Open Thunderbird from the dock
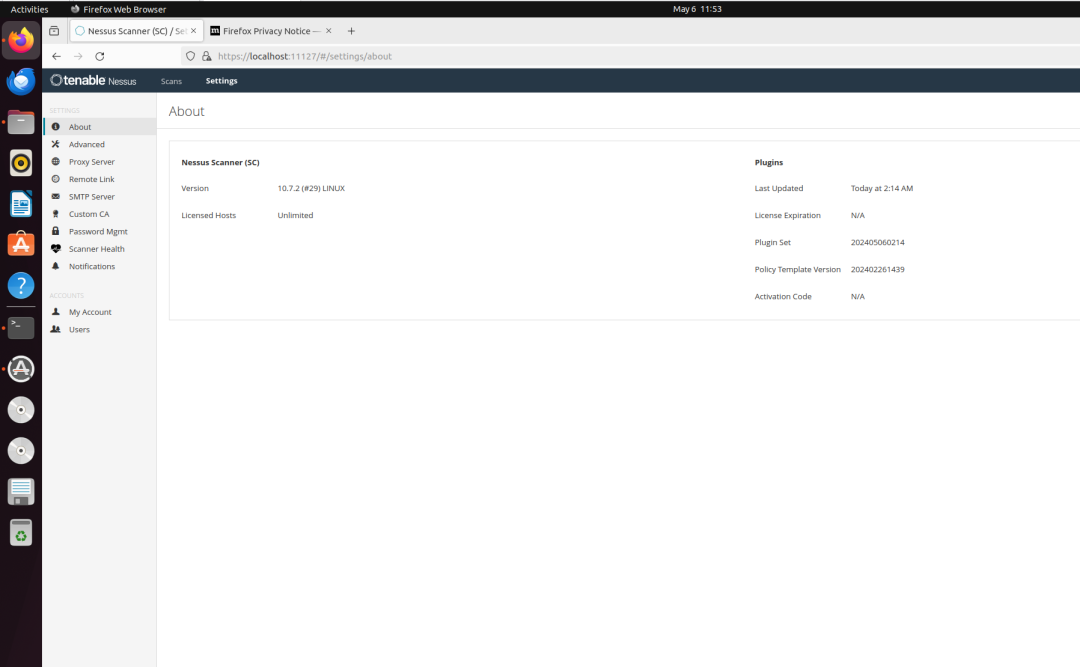1080x667 pixels. [21, 81]
